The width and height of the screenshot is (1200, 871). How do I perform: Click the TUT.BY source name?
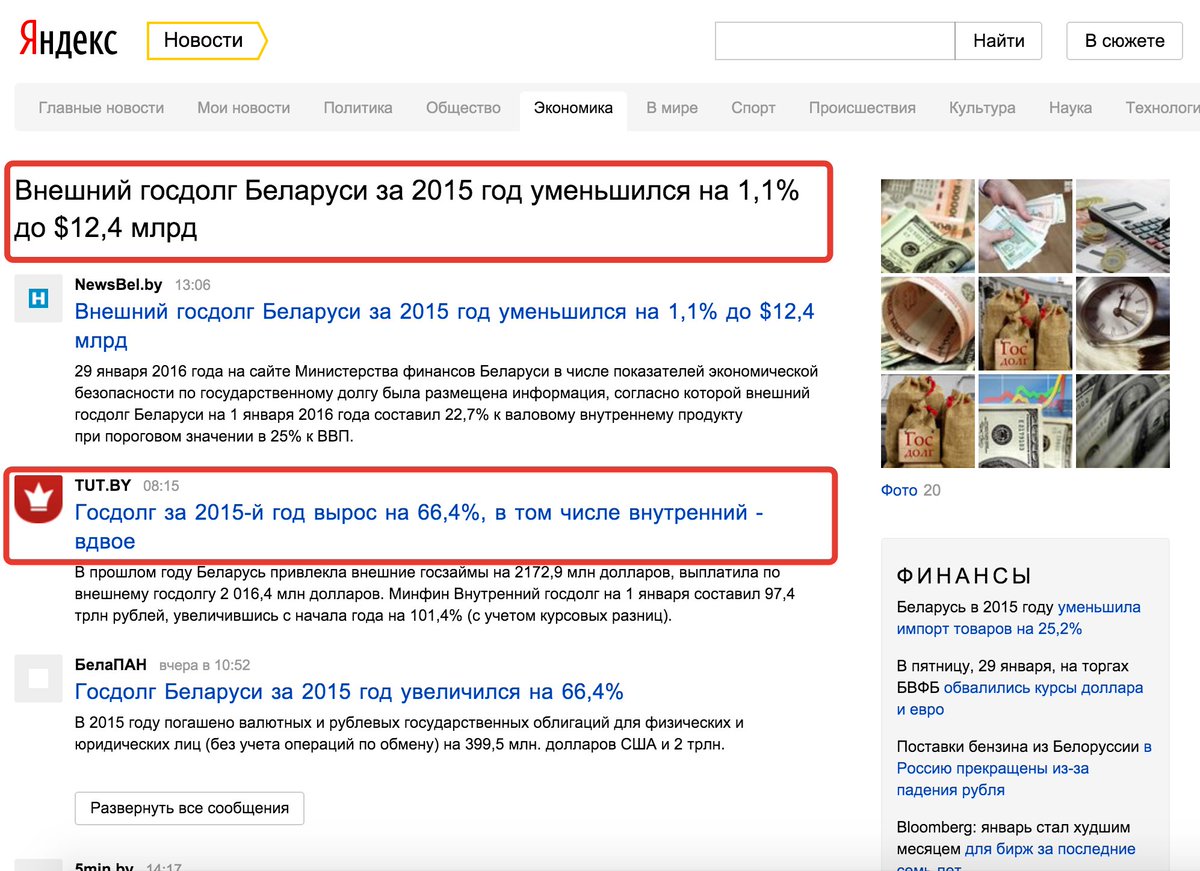click(103, 485)
